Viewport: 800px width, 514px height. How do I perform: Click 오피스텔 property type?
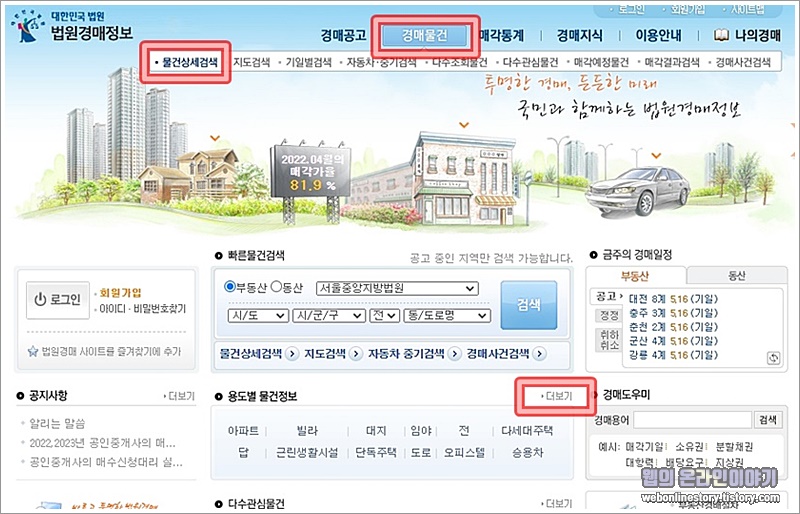pyautogui.click(x=463, y=453)
